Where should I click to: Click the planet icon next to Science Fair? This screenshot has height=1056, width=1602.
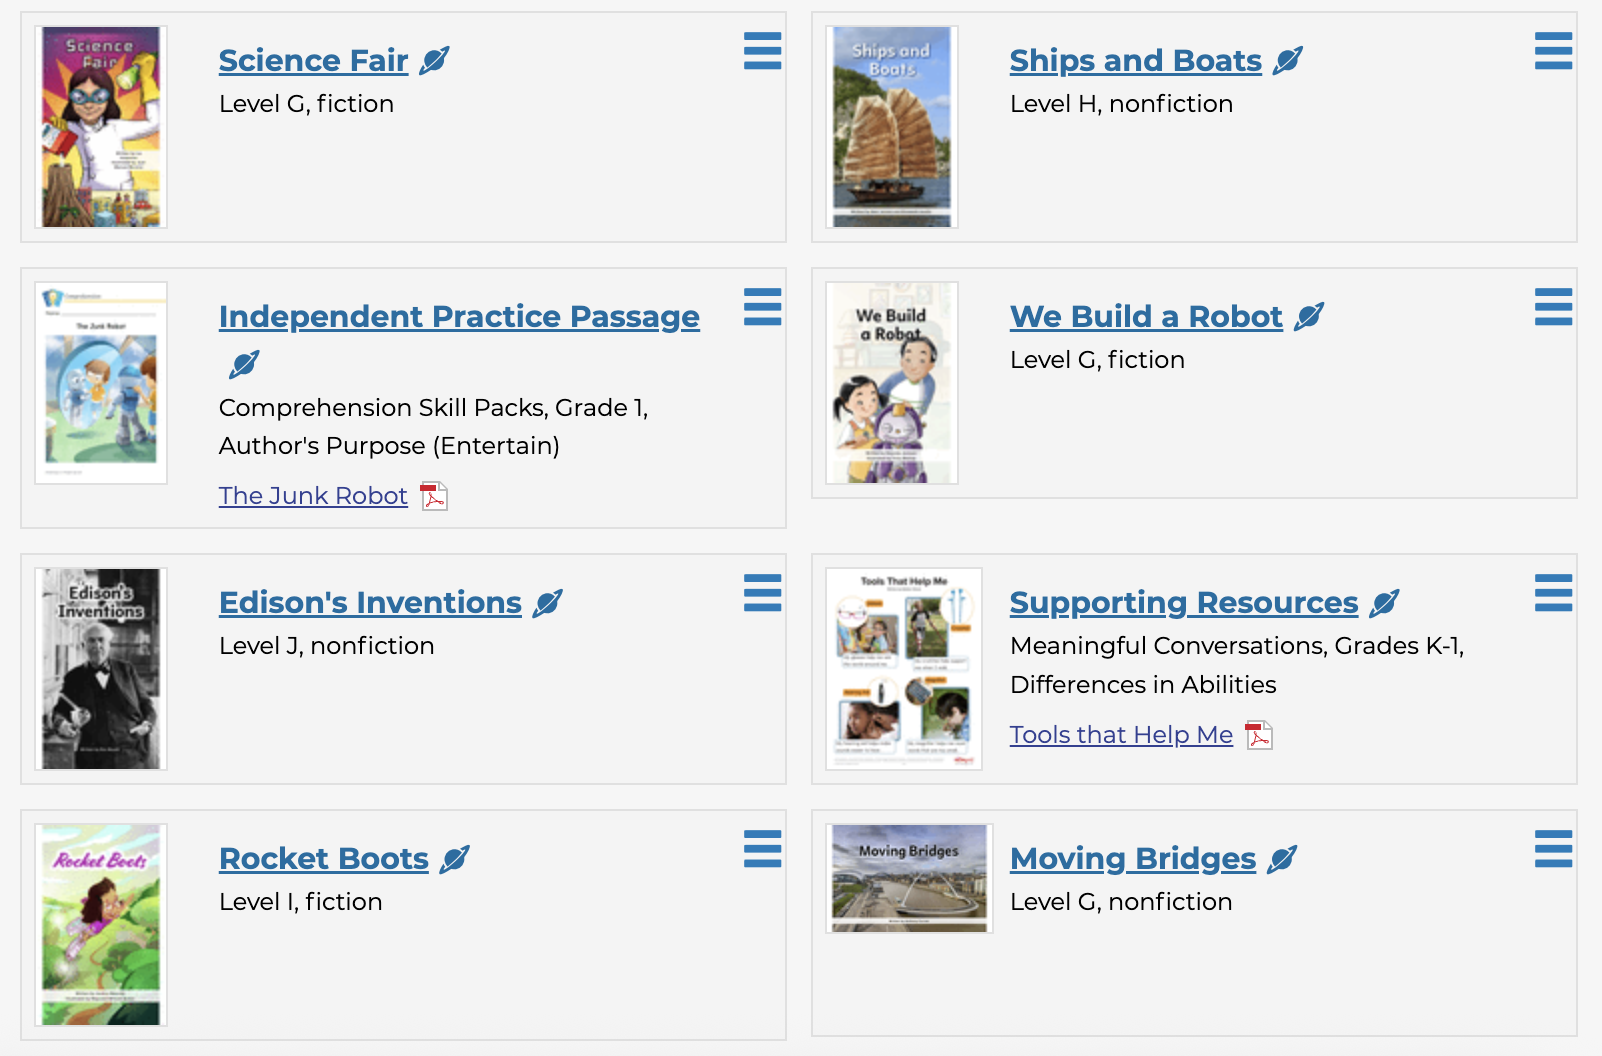pos(434,61)
